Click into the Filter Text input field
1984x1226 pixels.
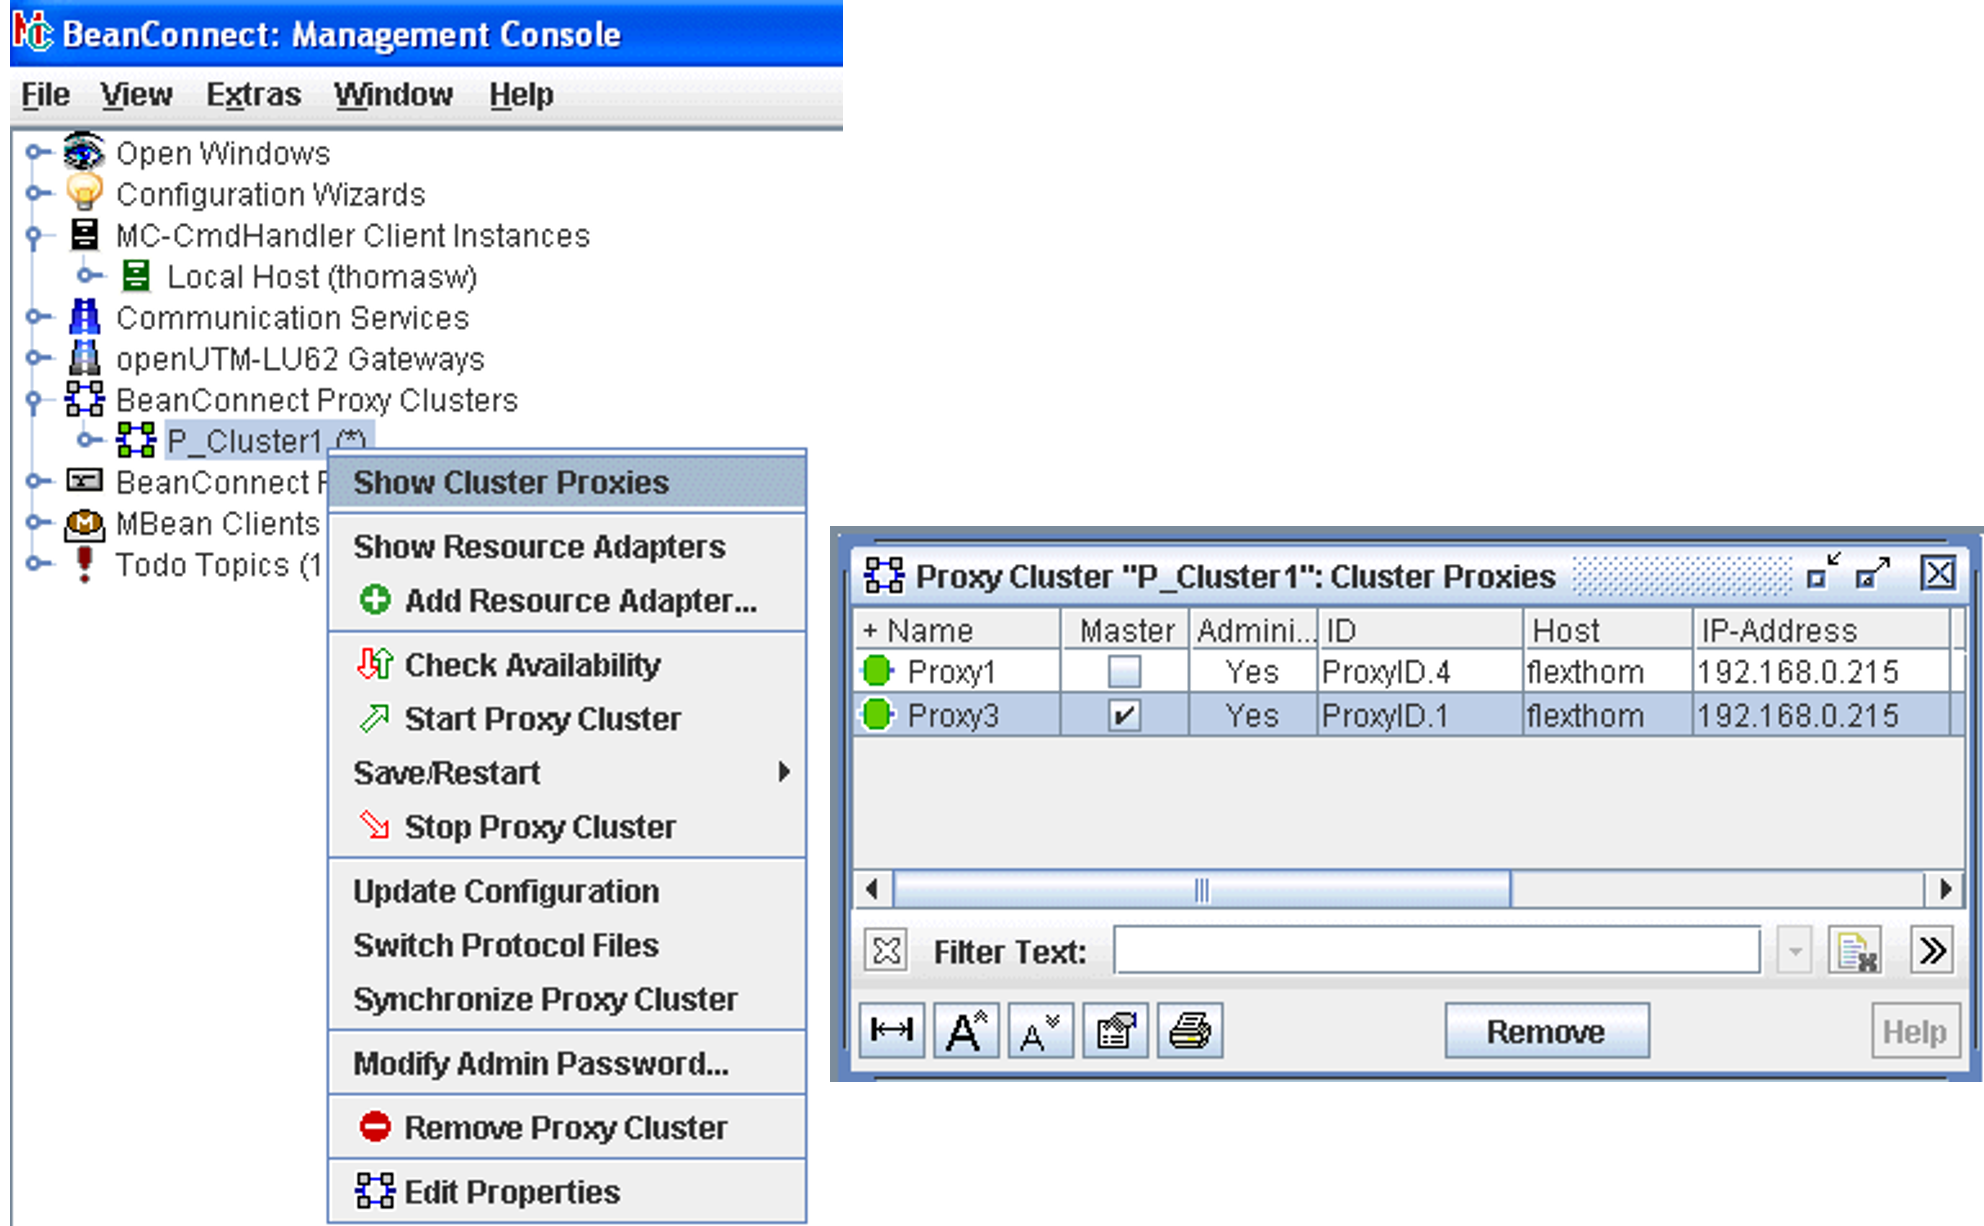[1437, 950]
